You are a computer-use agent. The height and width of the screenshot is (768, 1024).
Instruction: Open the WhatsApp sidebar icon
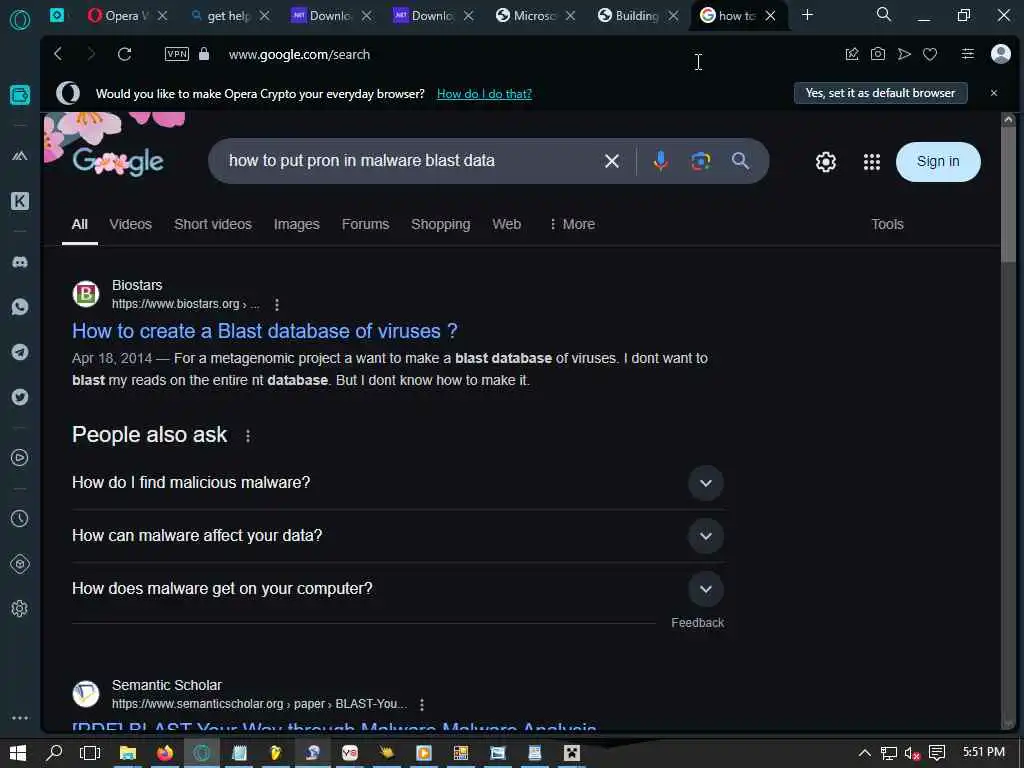coord(20,307)
